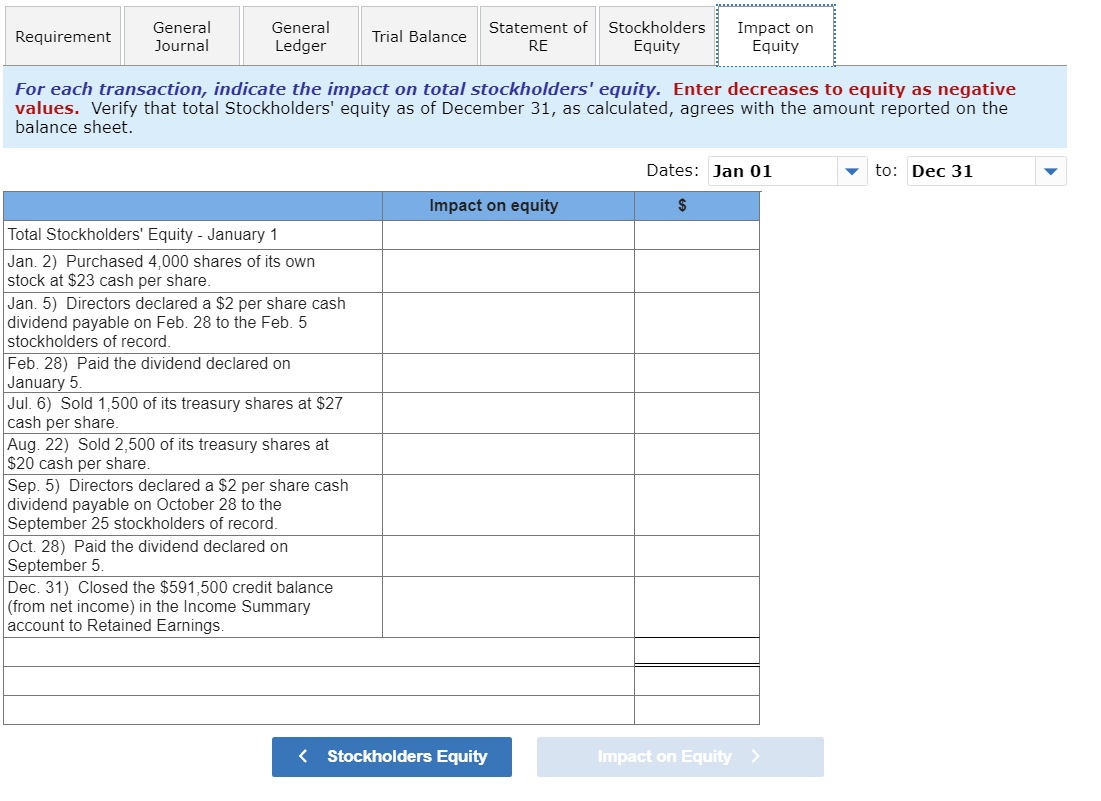Open the Jan 01 start date dropdown
The width and height of the screenshot is (1101, 801).
pos(787,171)
